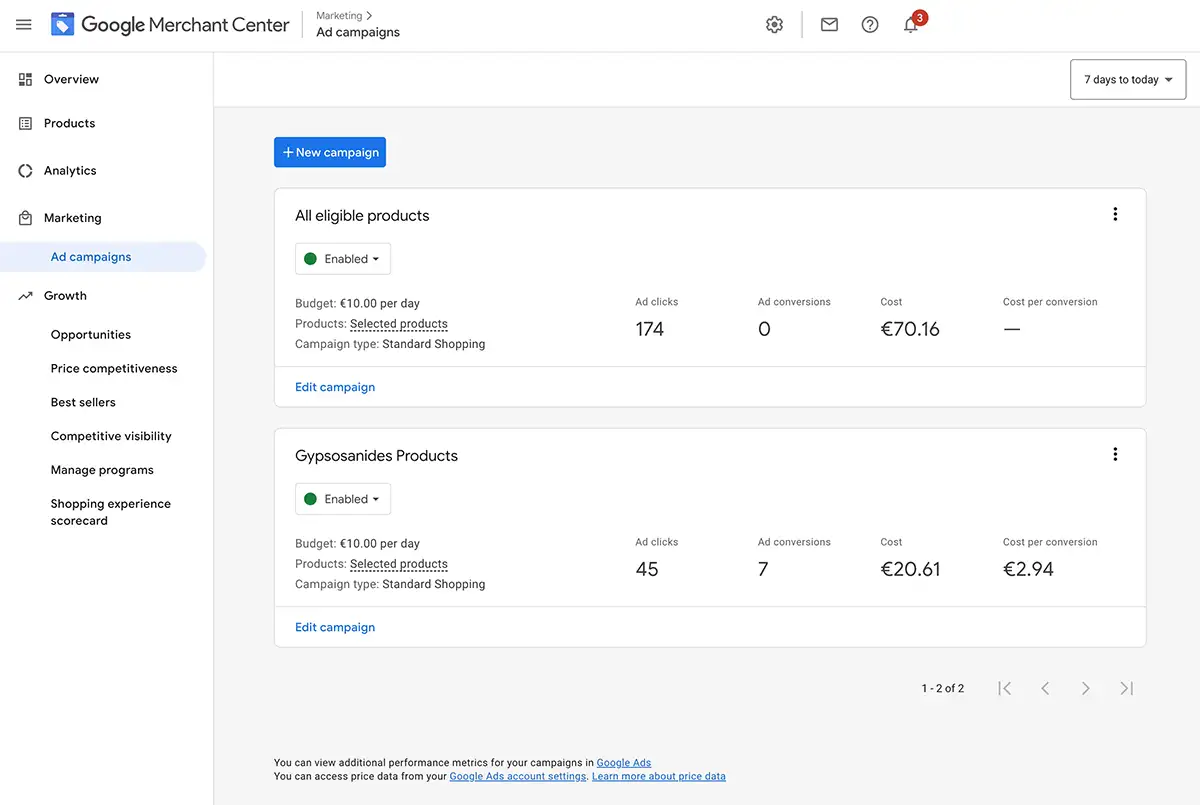1200x805 pixels.
Task: Open more options for All eligible products
Action: pyautogui.click(x=1115, y=214)
